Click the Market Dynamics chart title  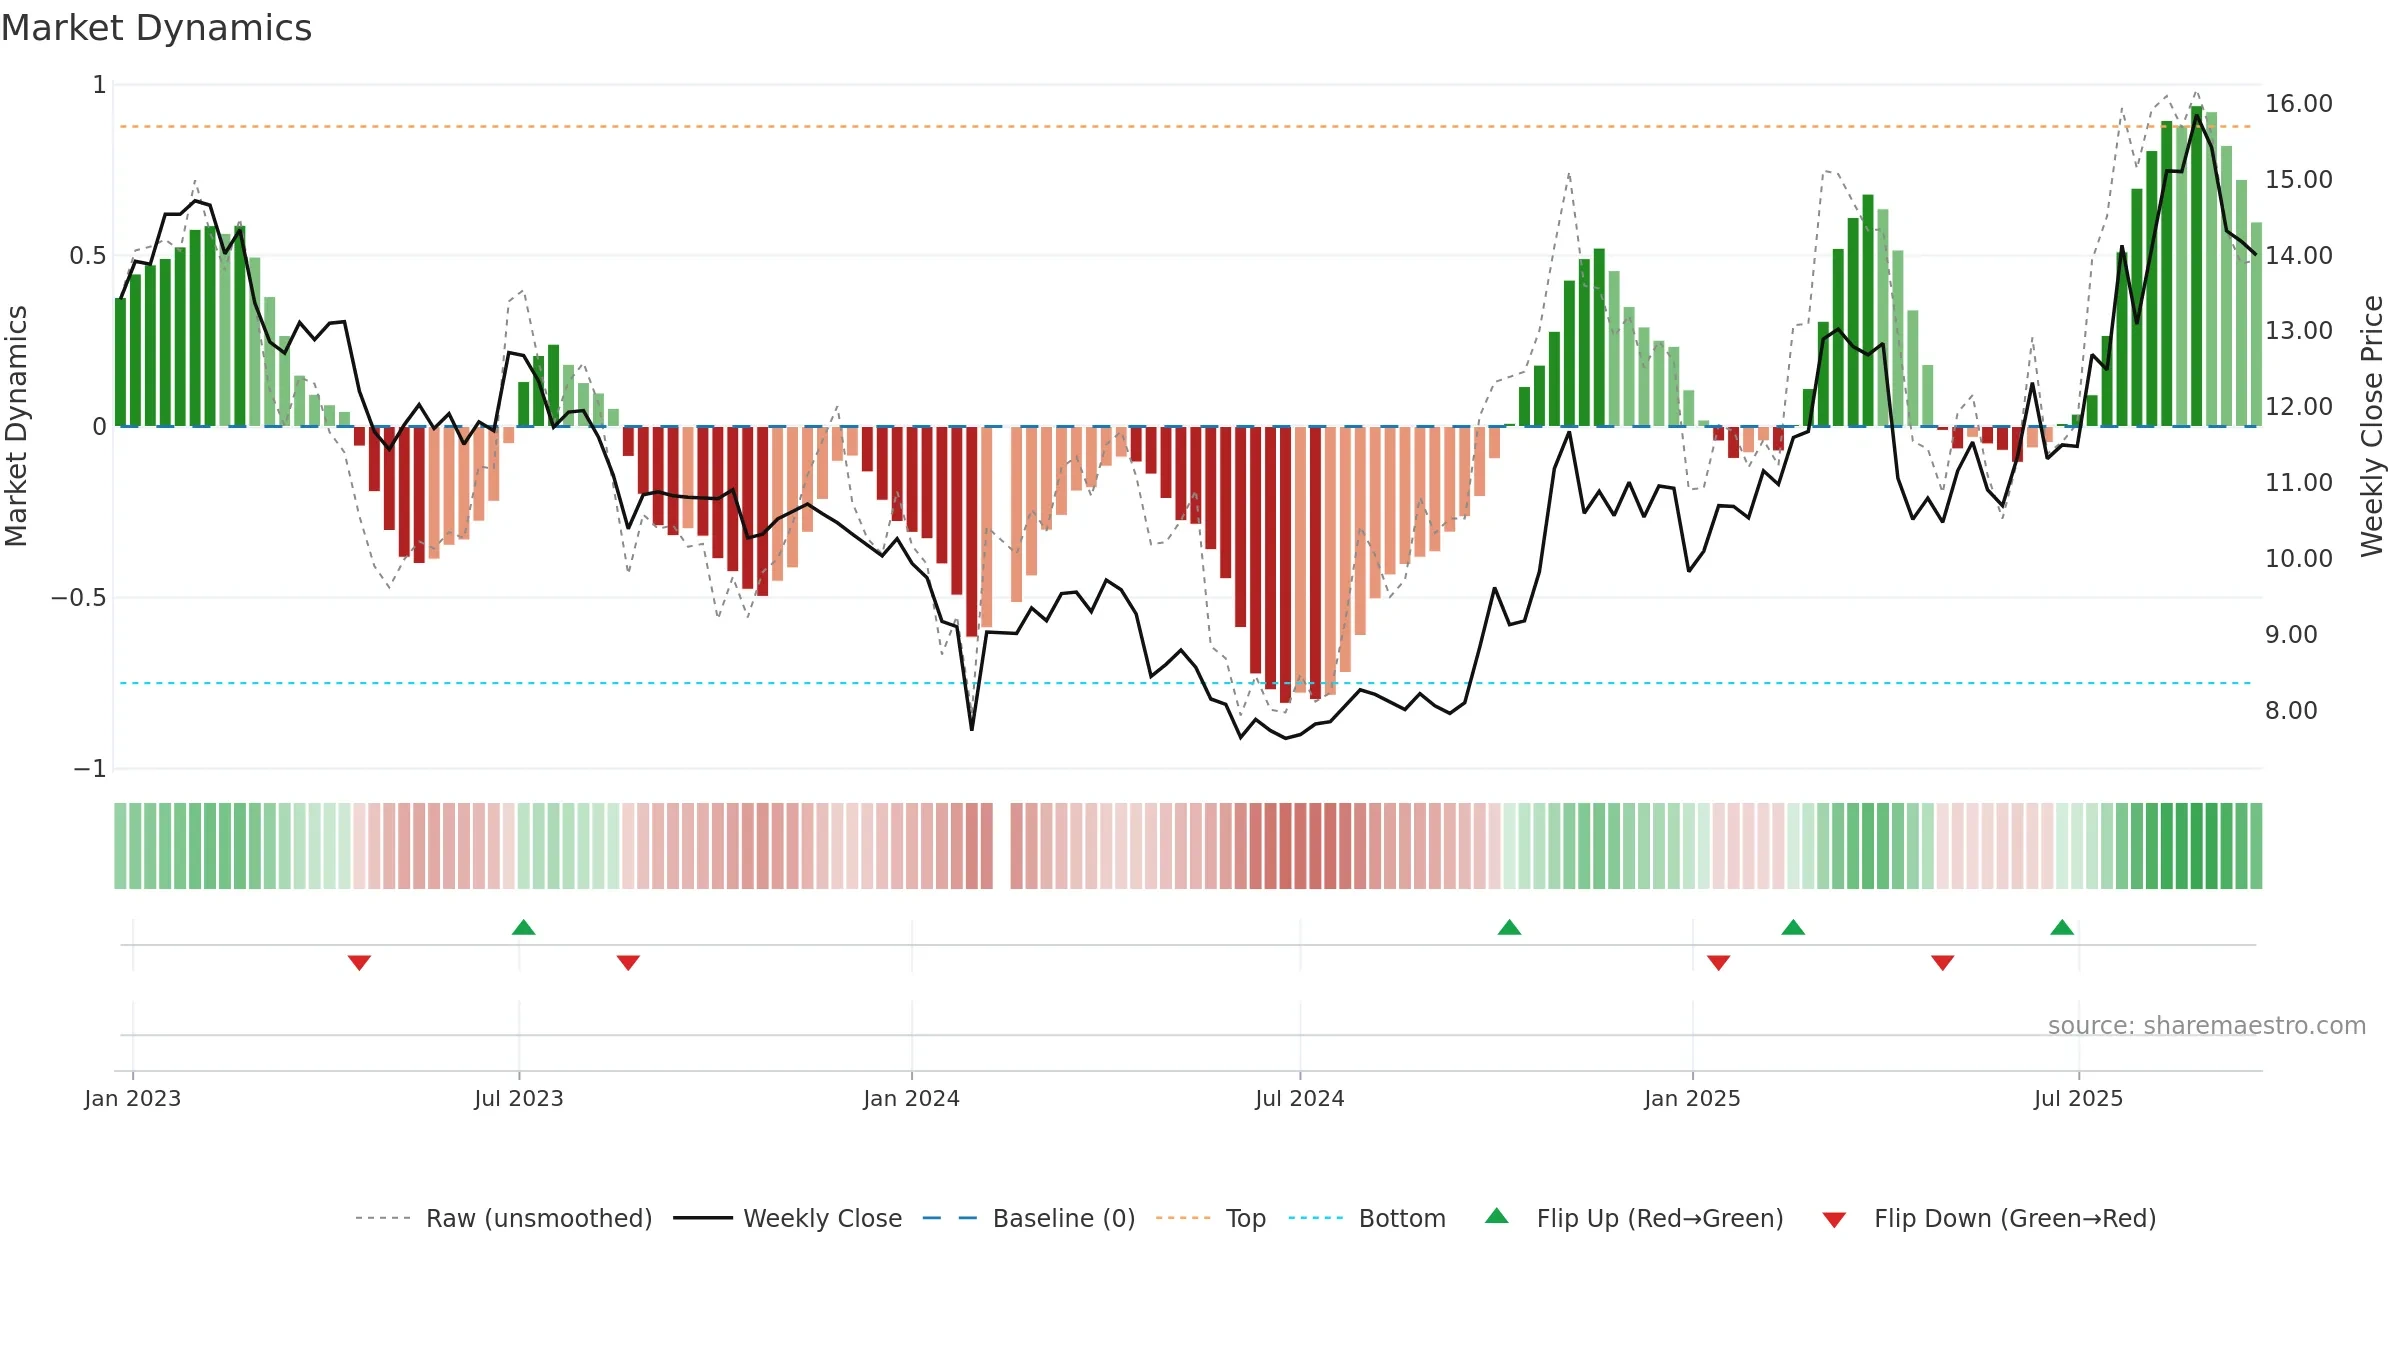click(x=156, y=28)
